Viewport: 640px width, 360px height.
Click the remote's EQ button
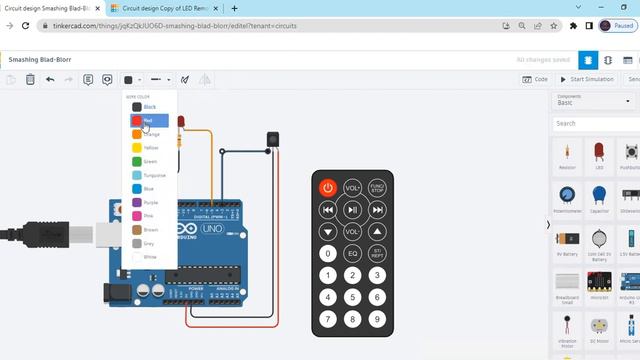352,253
